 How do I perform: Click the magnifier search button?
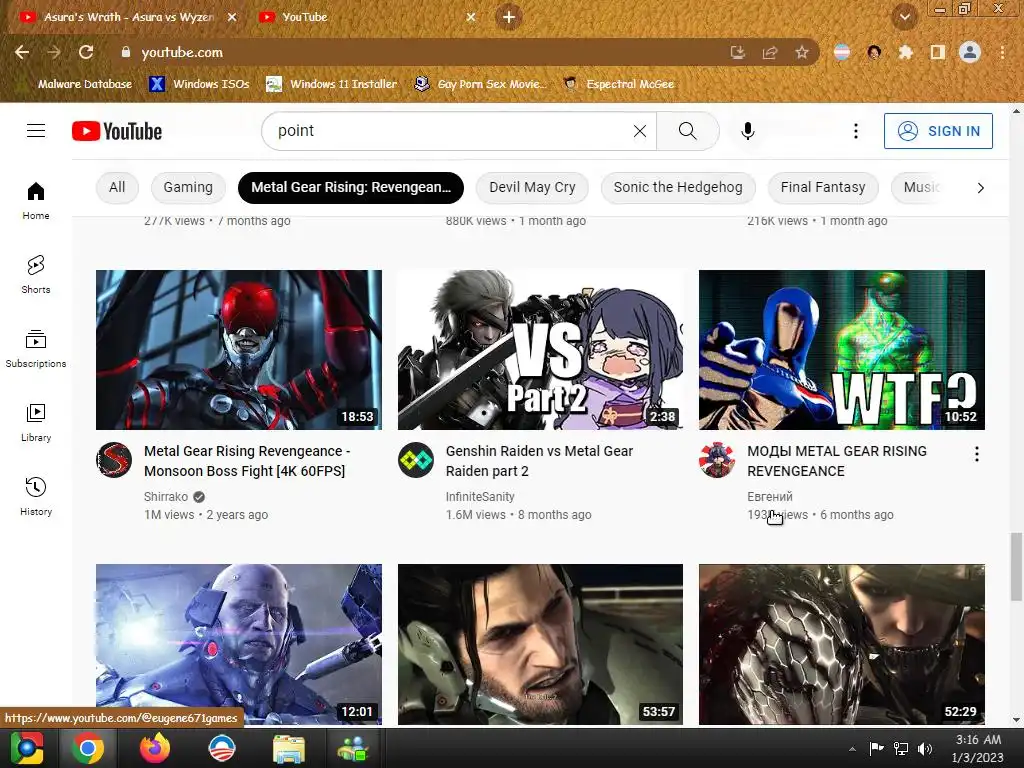point(688,131)
